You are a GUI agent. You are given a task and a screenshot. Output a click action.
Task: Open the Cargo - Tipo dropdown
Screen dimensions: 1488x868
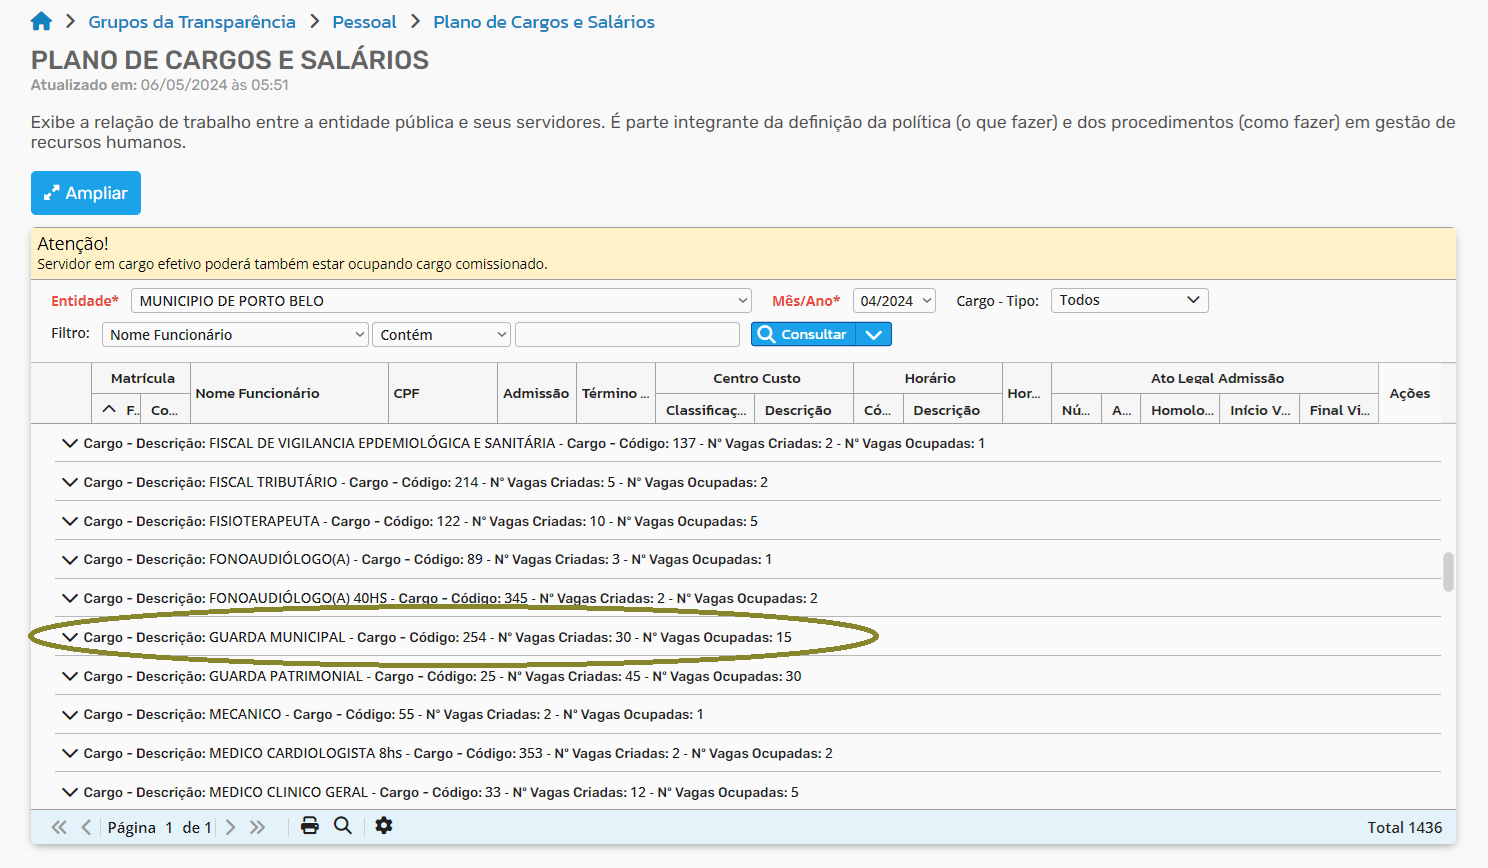tap(1129, 300)
